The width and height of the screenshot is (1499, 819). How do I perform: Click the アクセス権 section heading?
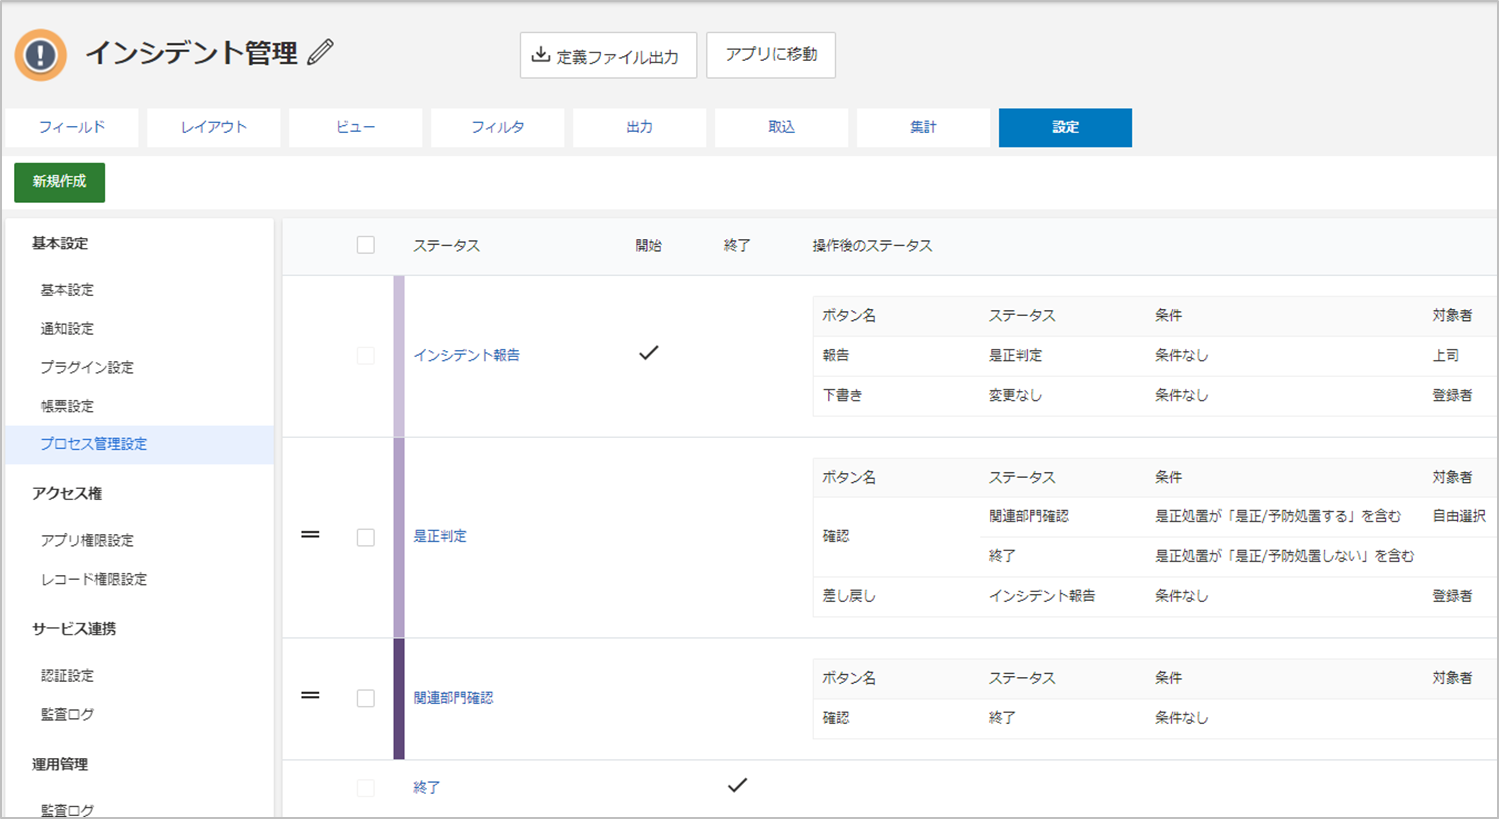click(66, 493)
